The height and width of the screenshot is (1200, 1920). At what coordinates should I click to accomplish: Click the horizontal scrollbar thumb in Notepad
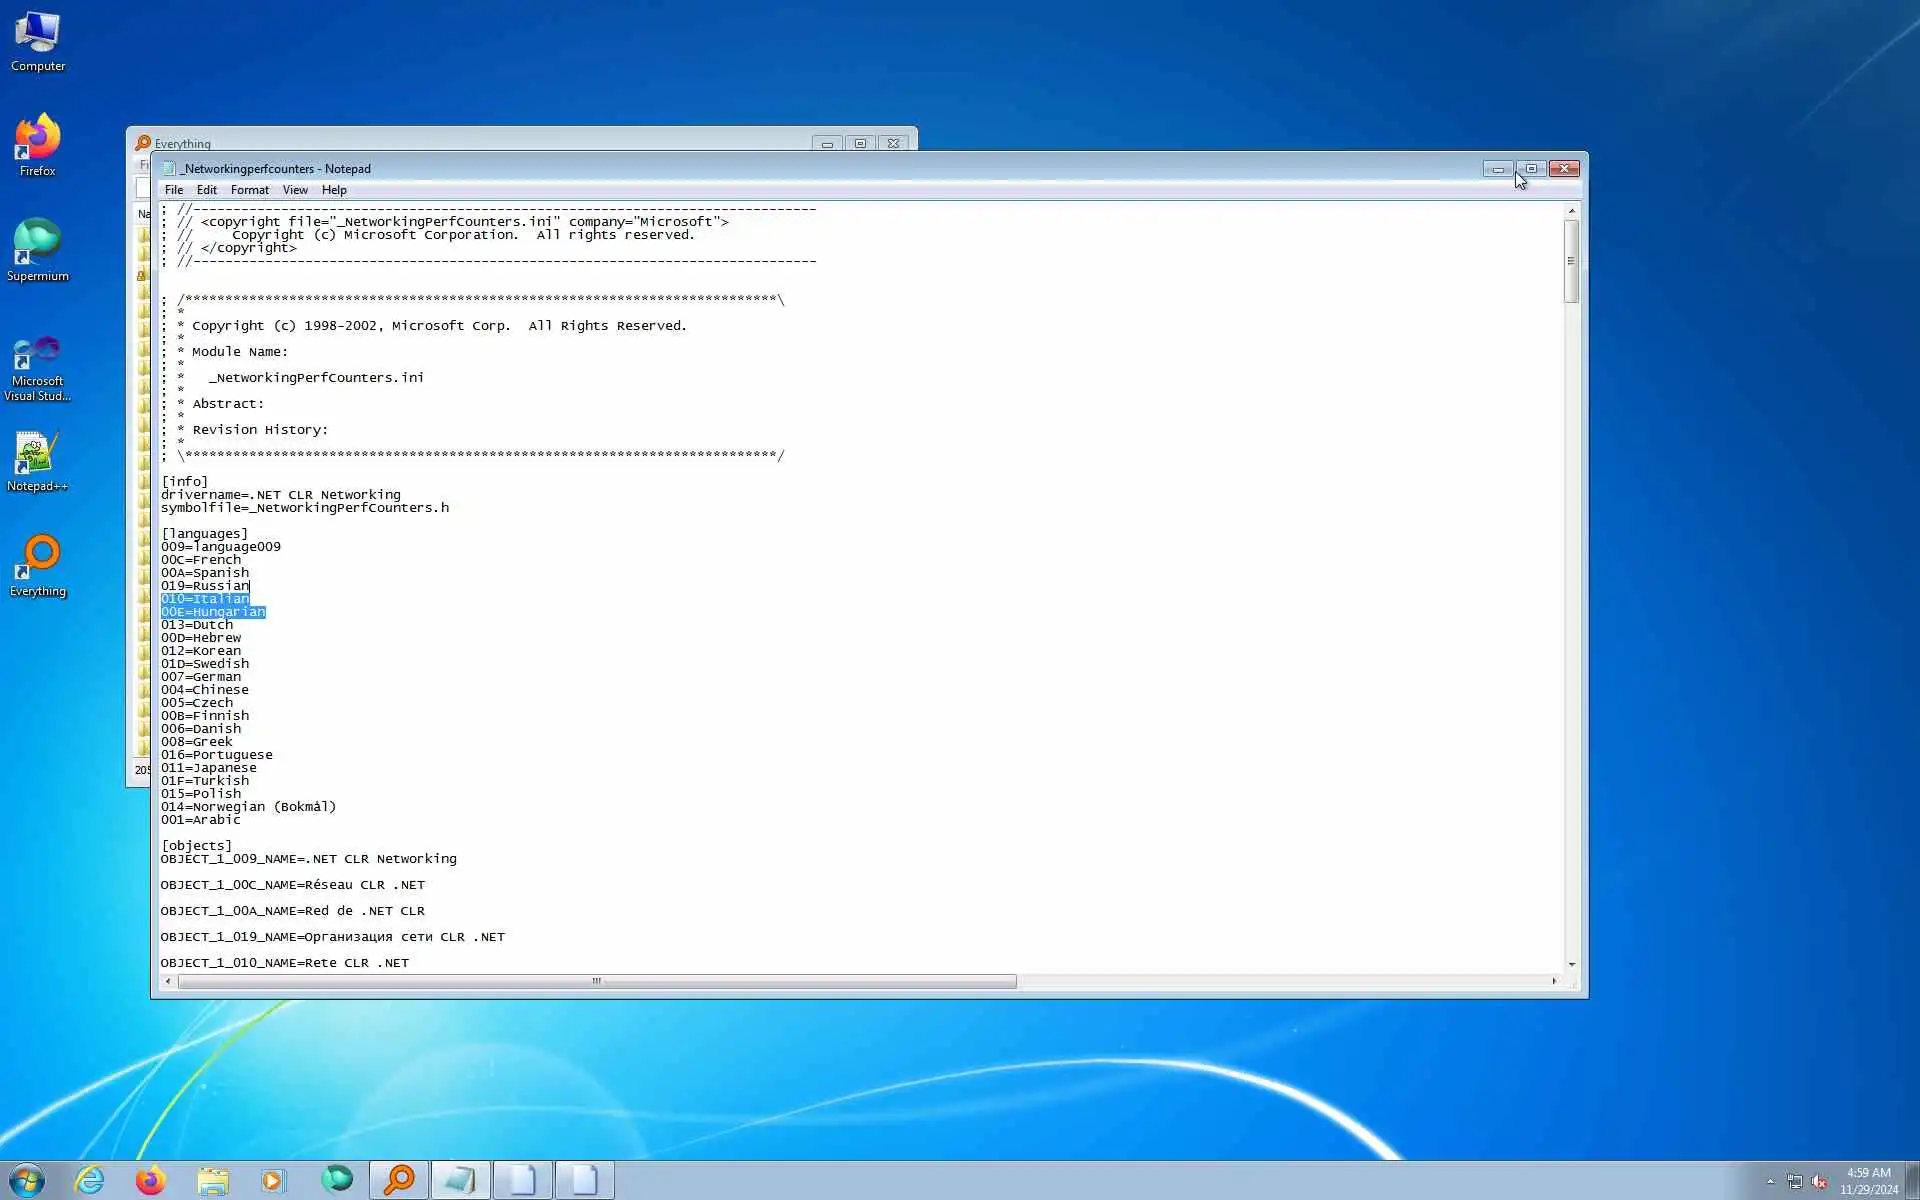coord(597,981)
